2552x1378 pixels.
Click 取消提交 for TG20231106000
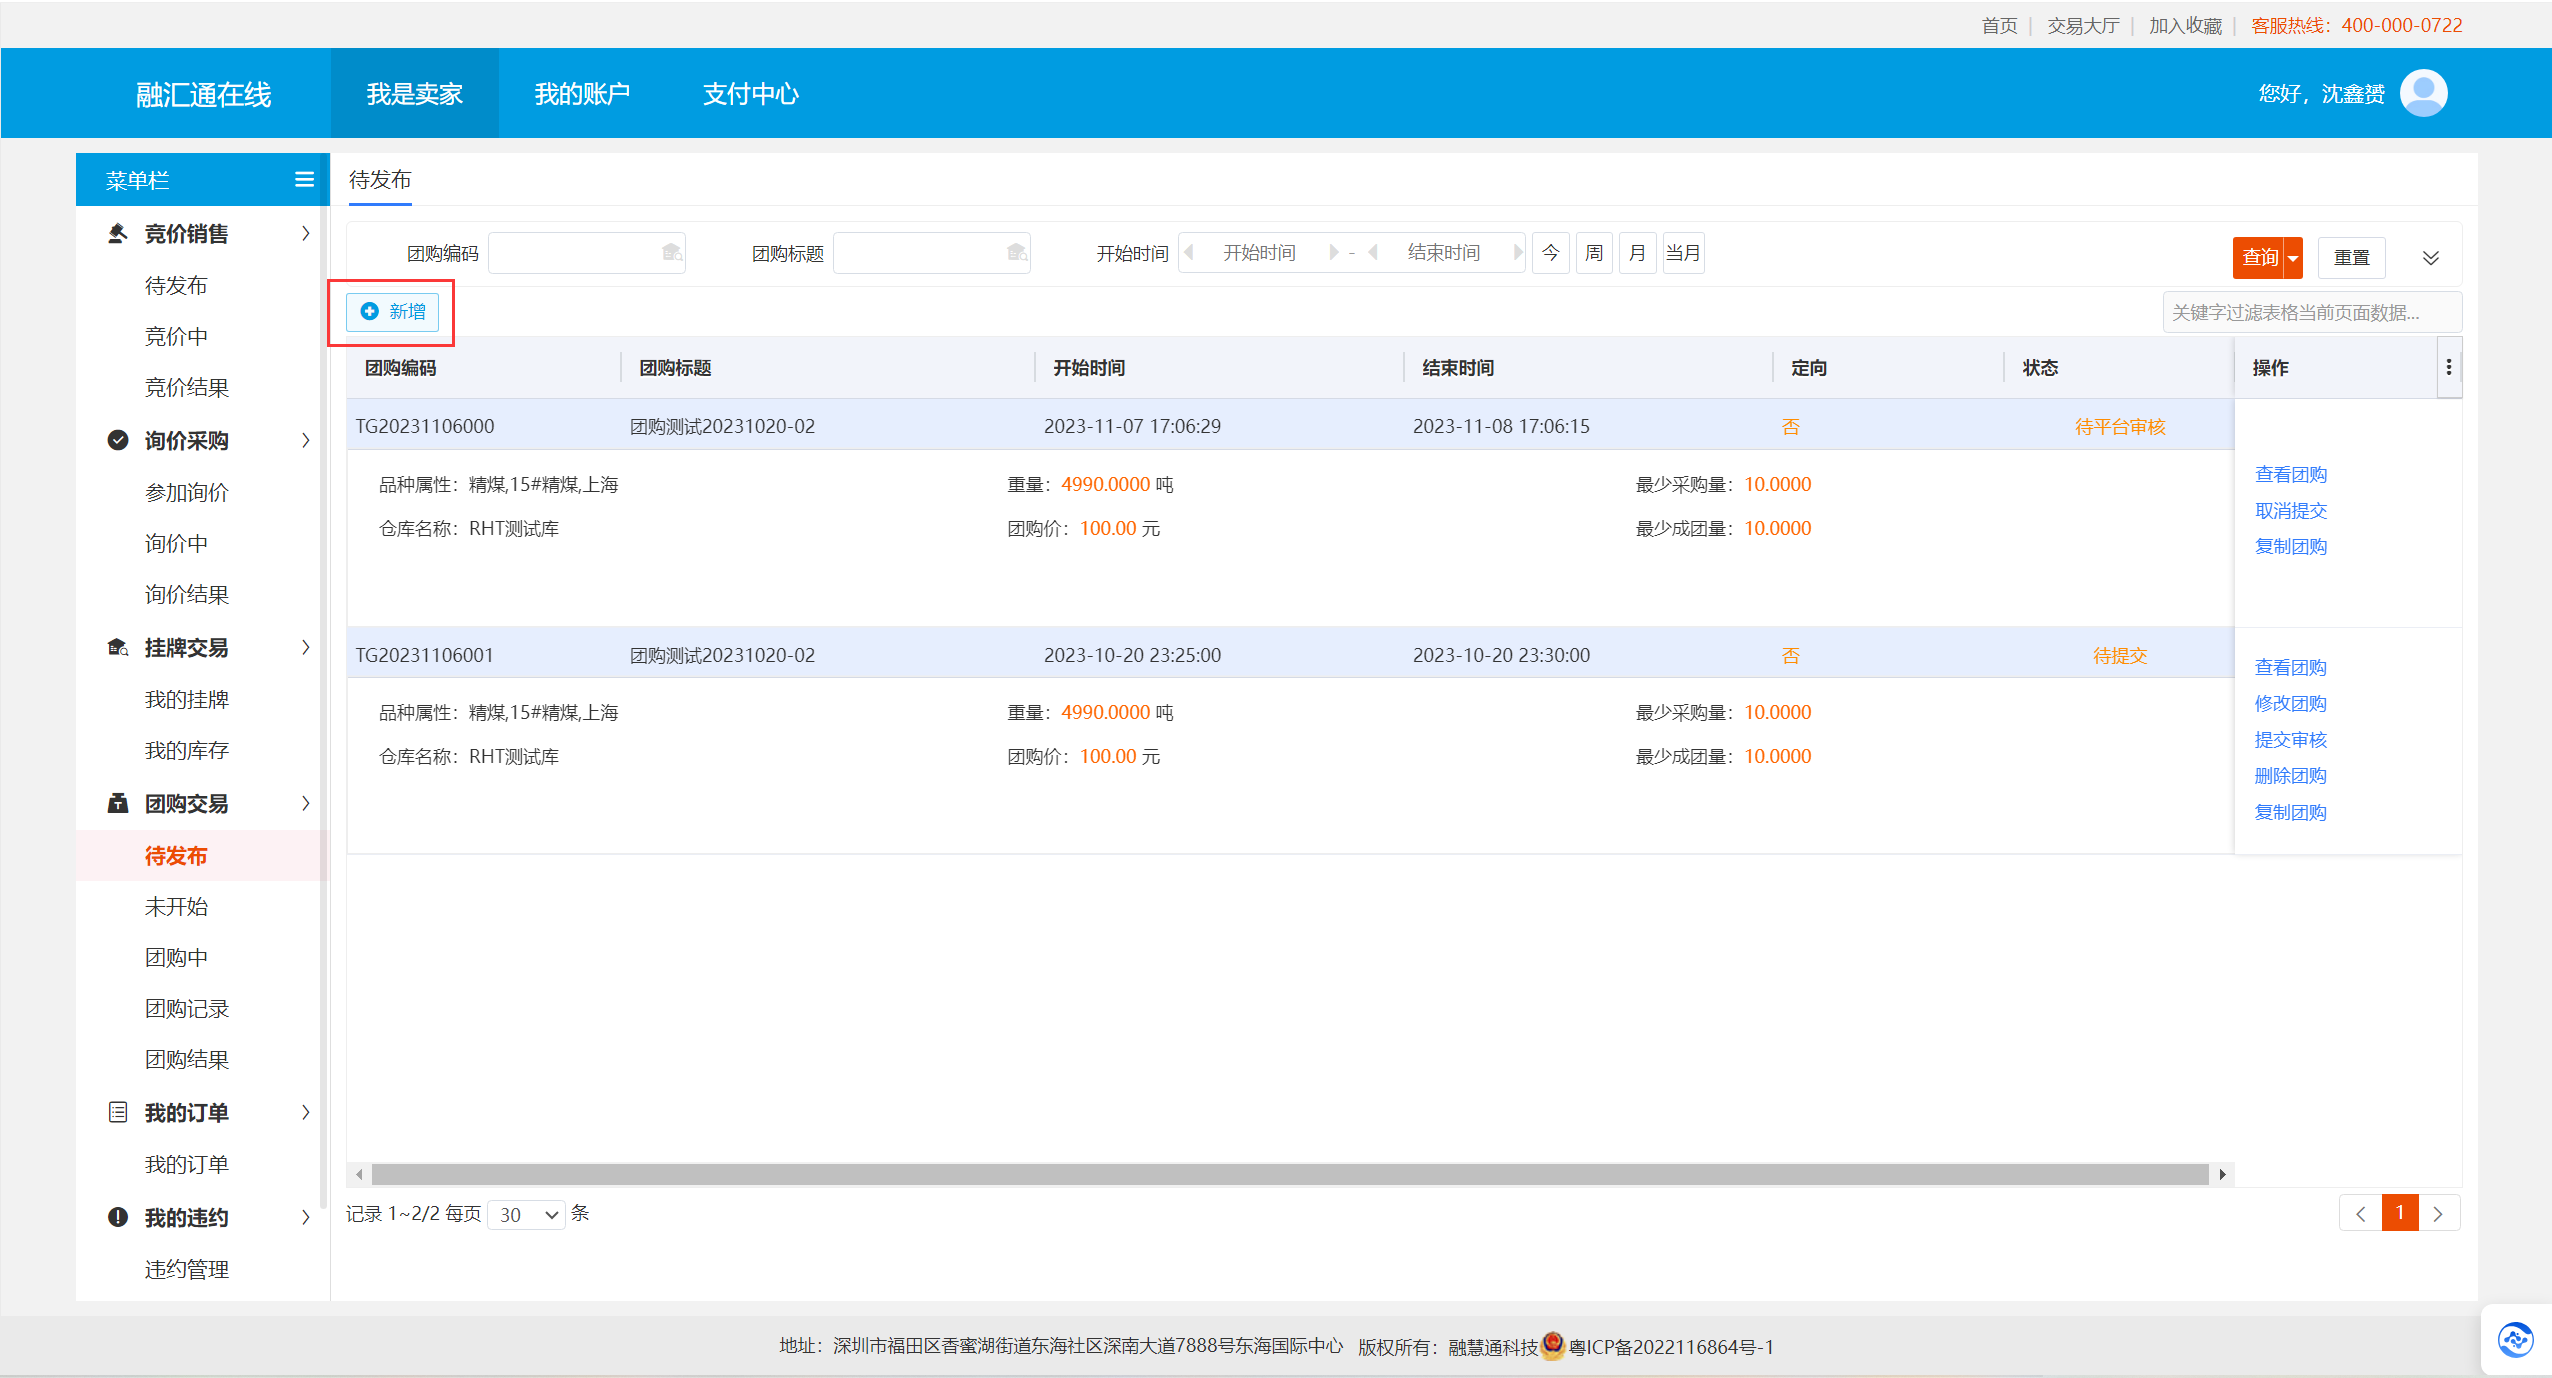[2291, 510]
